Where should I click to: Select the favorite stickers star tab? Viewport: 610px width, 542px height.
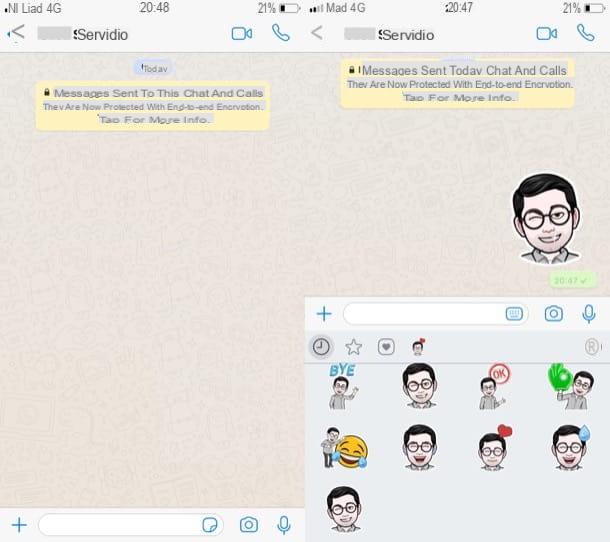(x=353, y=347)
